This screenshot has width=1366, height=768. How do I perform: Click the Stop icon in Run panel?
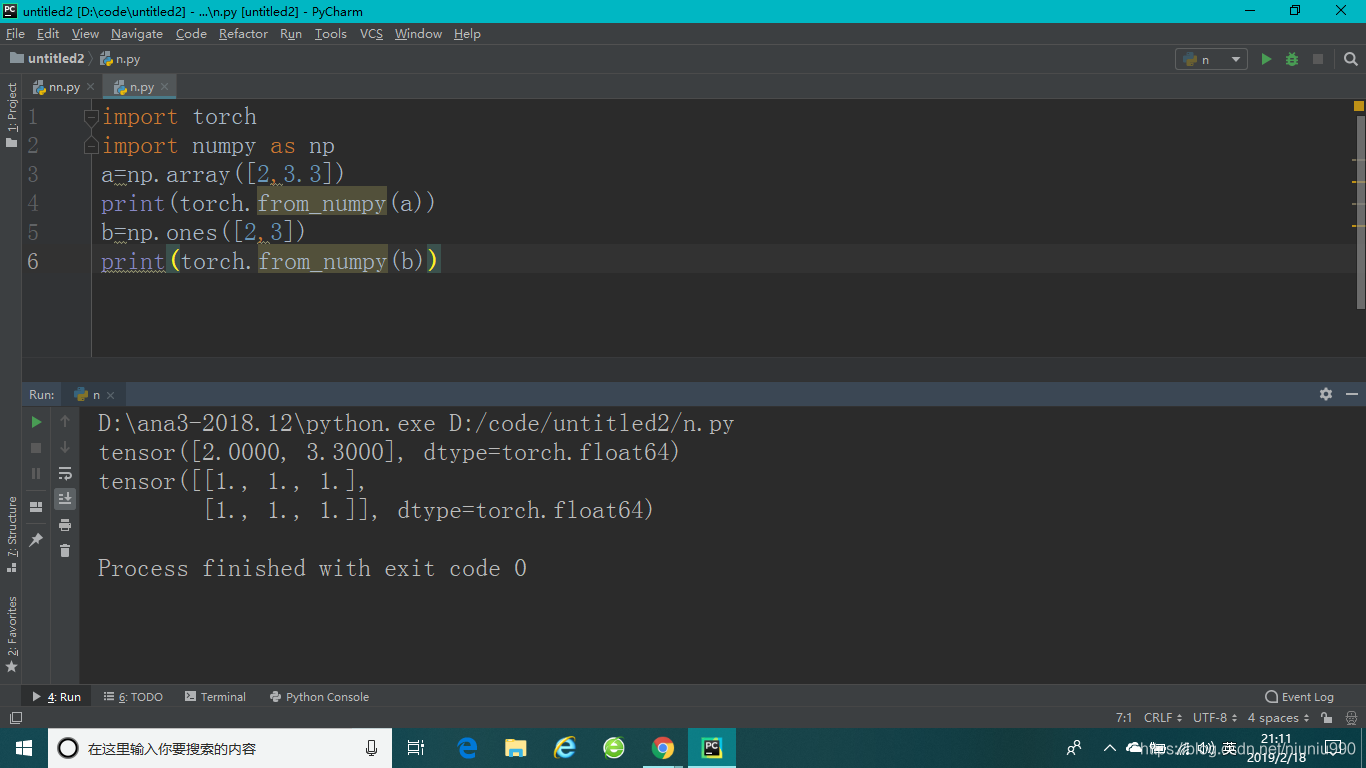point(37,448)
